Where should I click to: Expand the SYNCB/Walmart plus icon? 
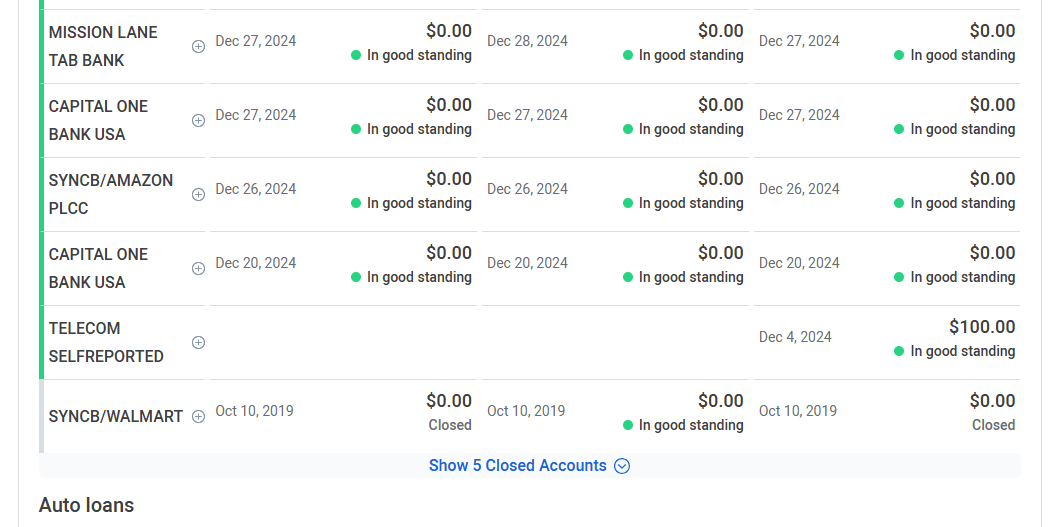198,417
